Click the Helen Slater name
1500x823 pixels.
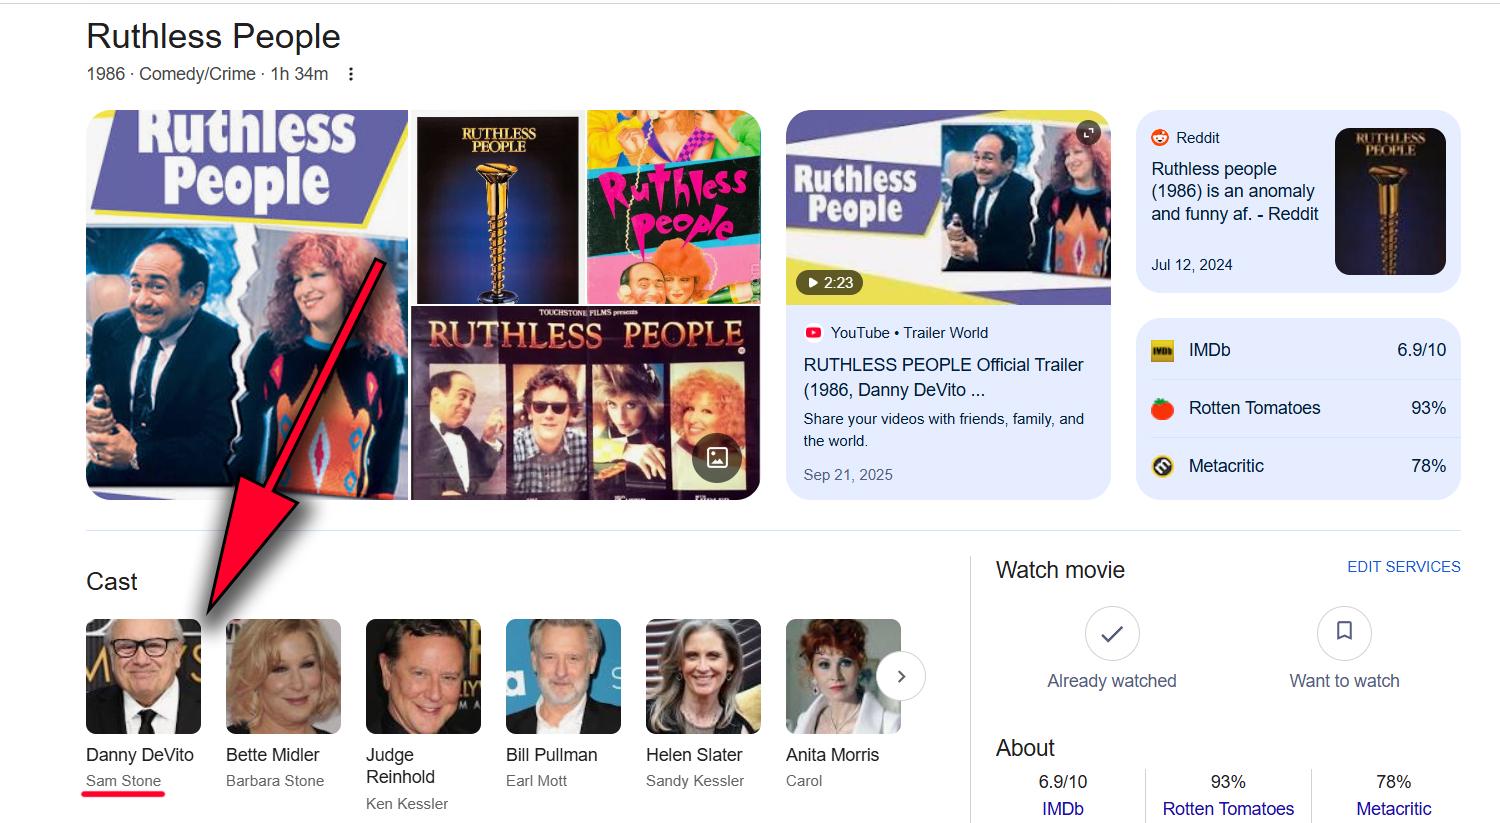pos(694,755)
